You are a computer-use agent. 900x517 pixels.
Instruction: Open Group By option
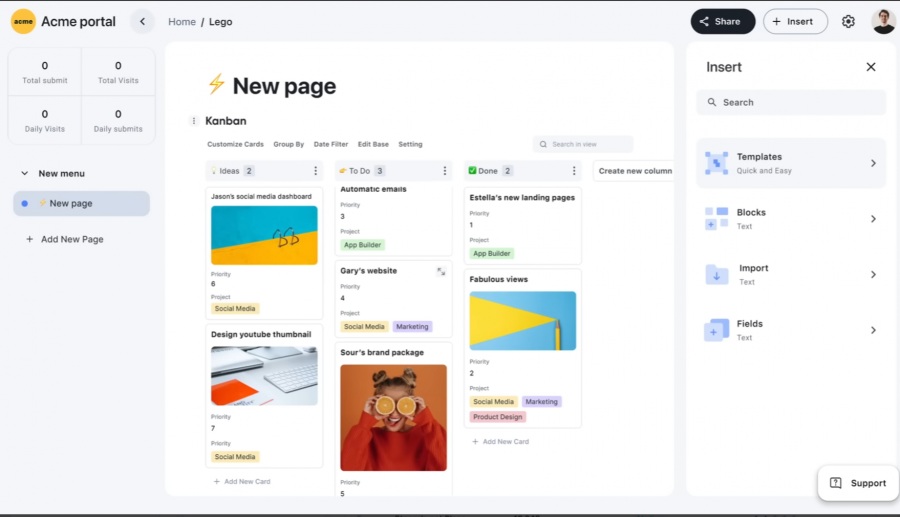[289, 145]
